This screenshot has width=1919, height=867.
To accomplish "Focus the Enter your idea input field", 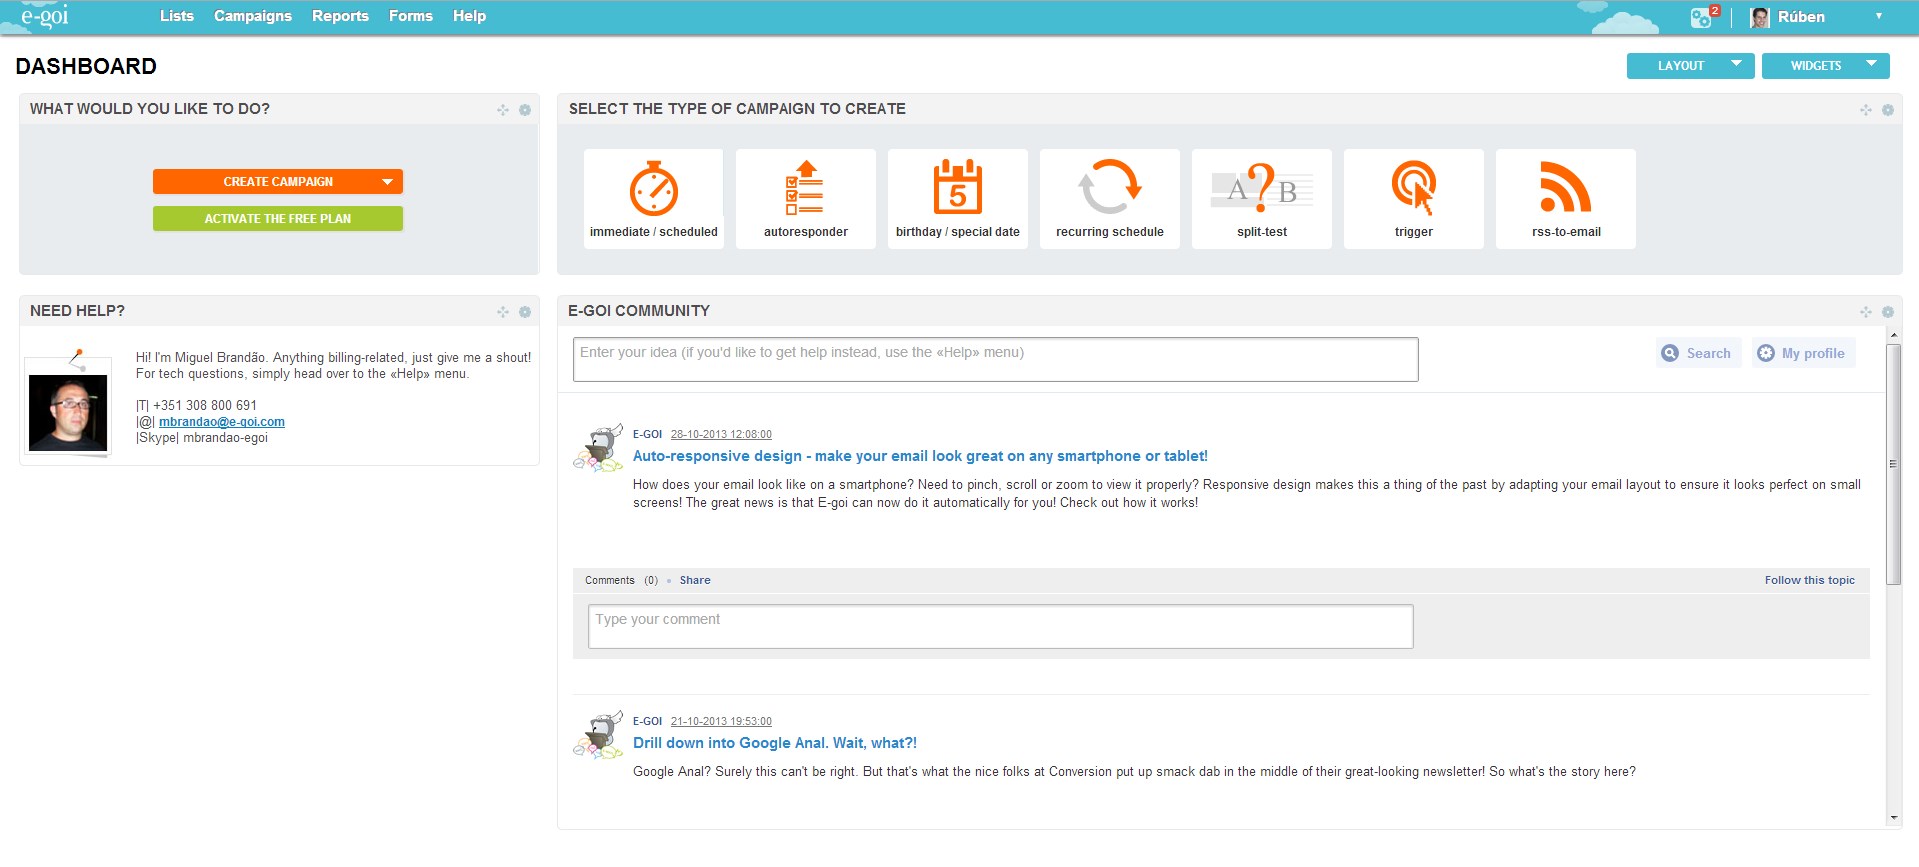I will 995,359.
